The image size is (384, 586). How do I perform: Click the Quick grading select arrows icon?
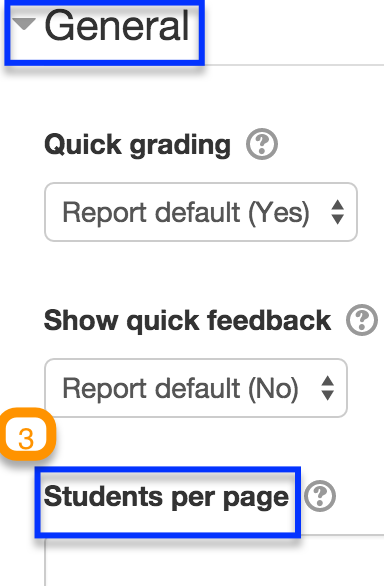pos(337,212)
